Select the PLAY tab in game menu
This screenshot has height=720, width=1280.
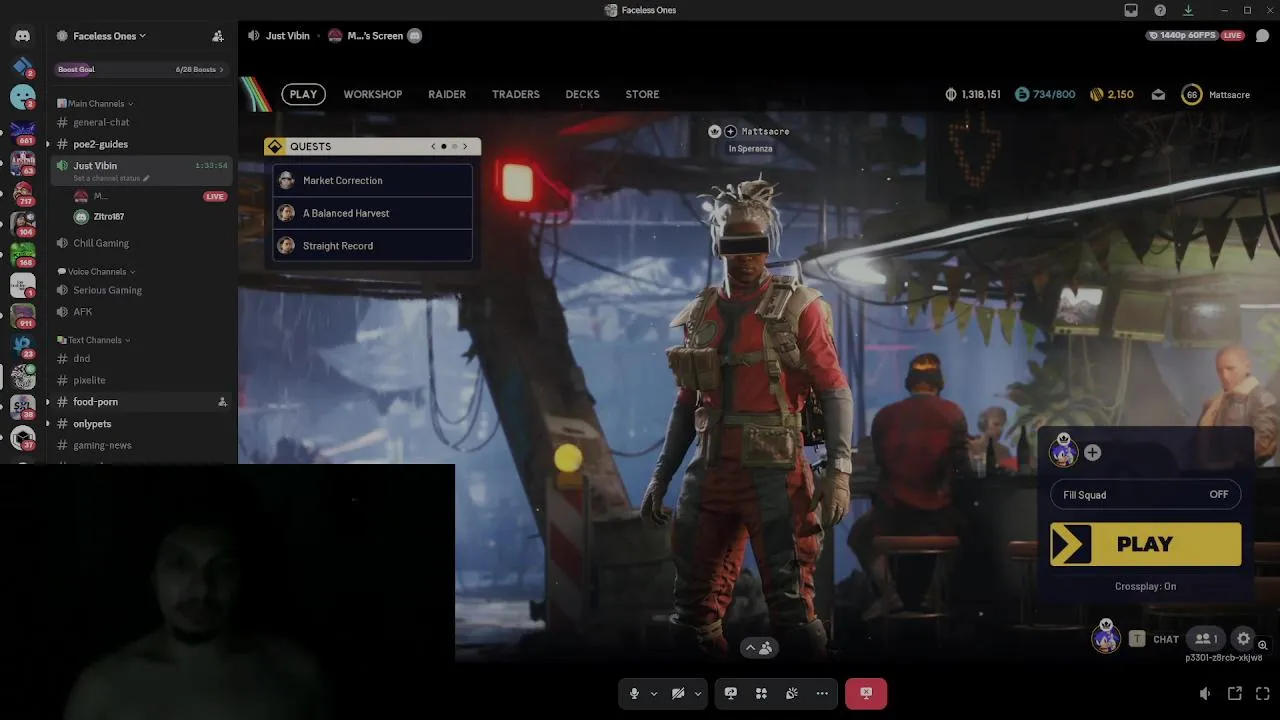click(303, 94)
